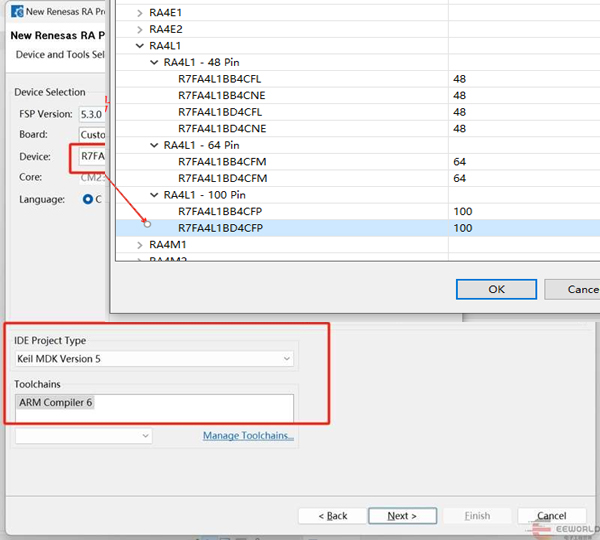Collapse the RA4L1 - 64 Pin group

coord(154,145)
